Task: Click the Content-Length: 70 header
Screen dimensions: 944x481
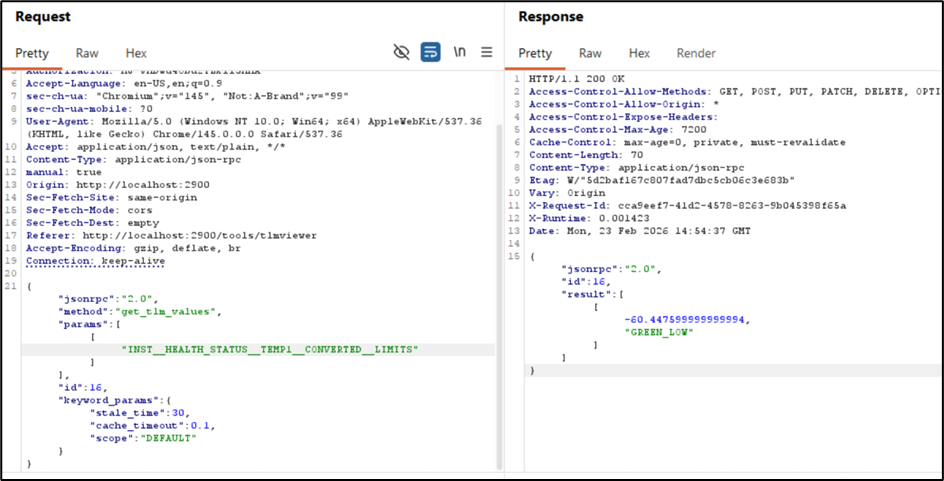Action: coord(586,155)
